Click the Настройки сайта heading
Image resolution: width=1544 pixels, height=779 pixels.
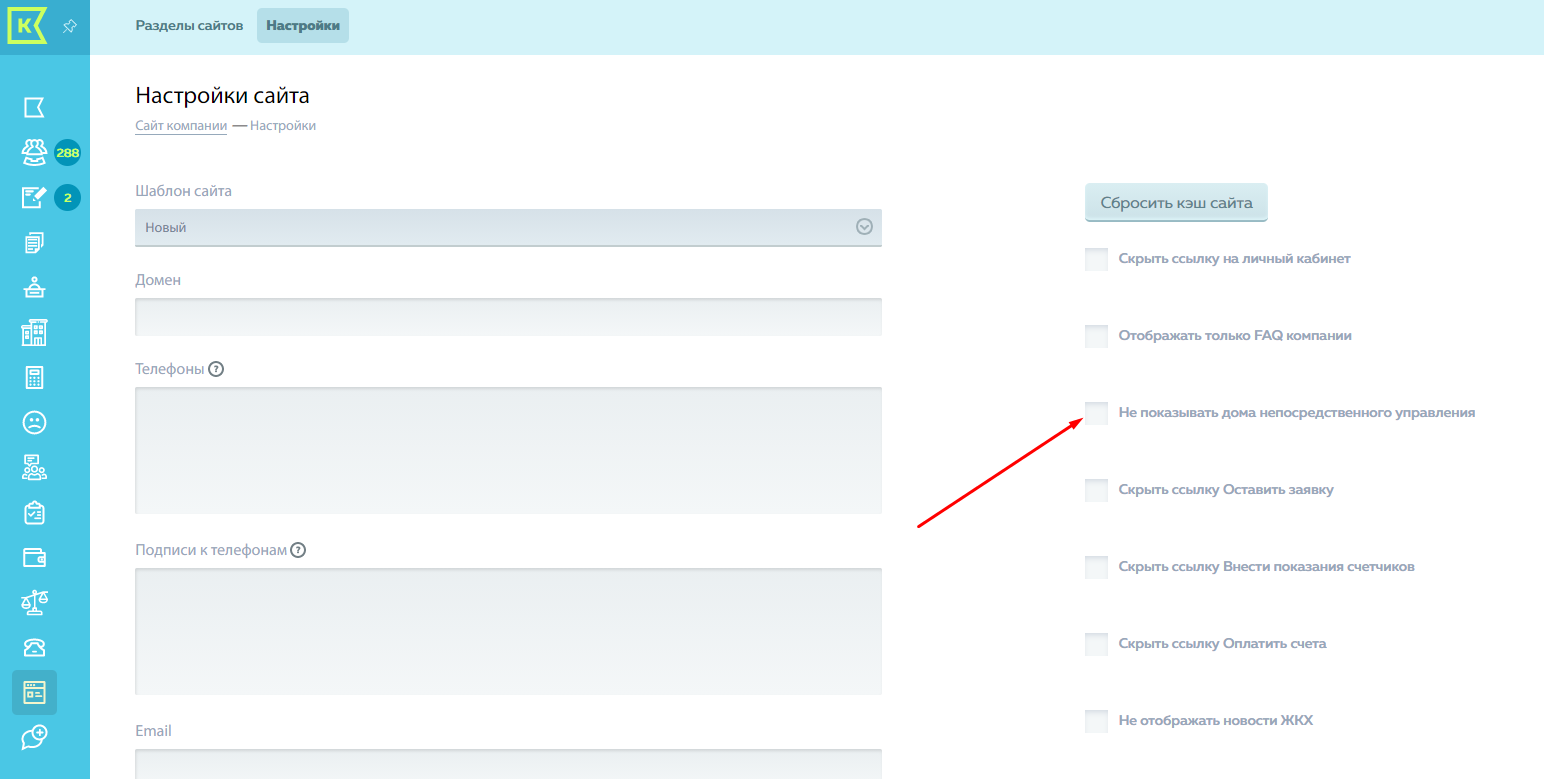[222, 96]
